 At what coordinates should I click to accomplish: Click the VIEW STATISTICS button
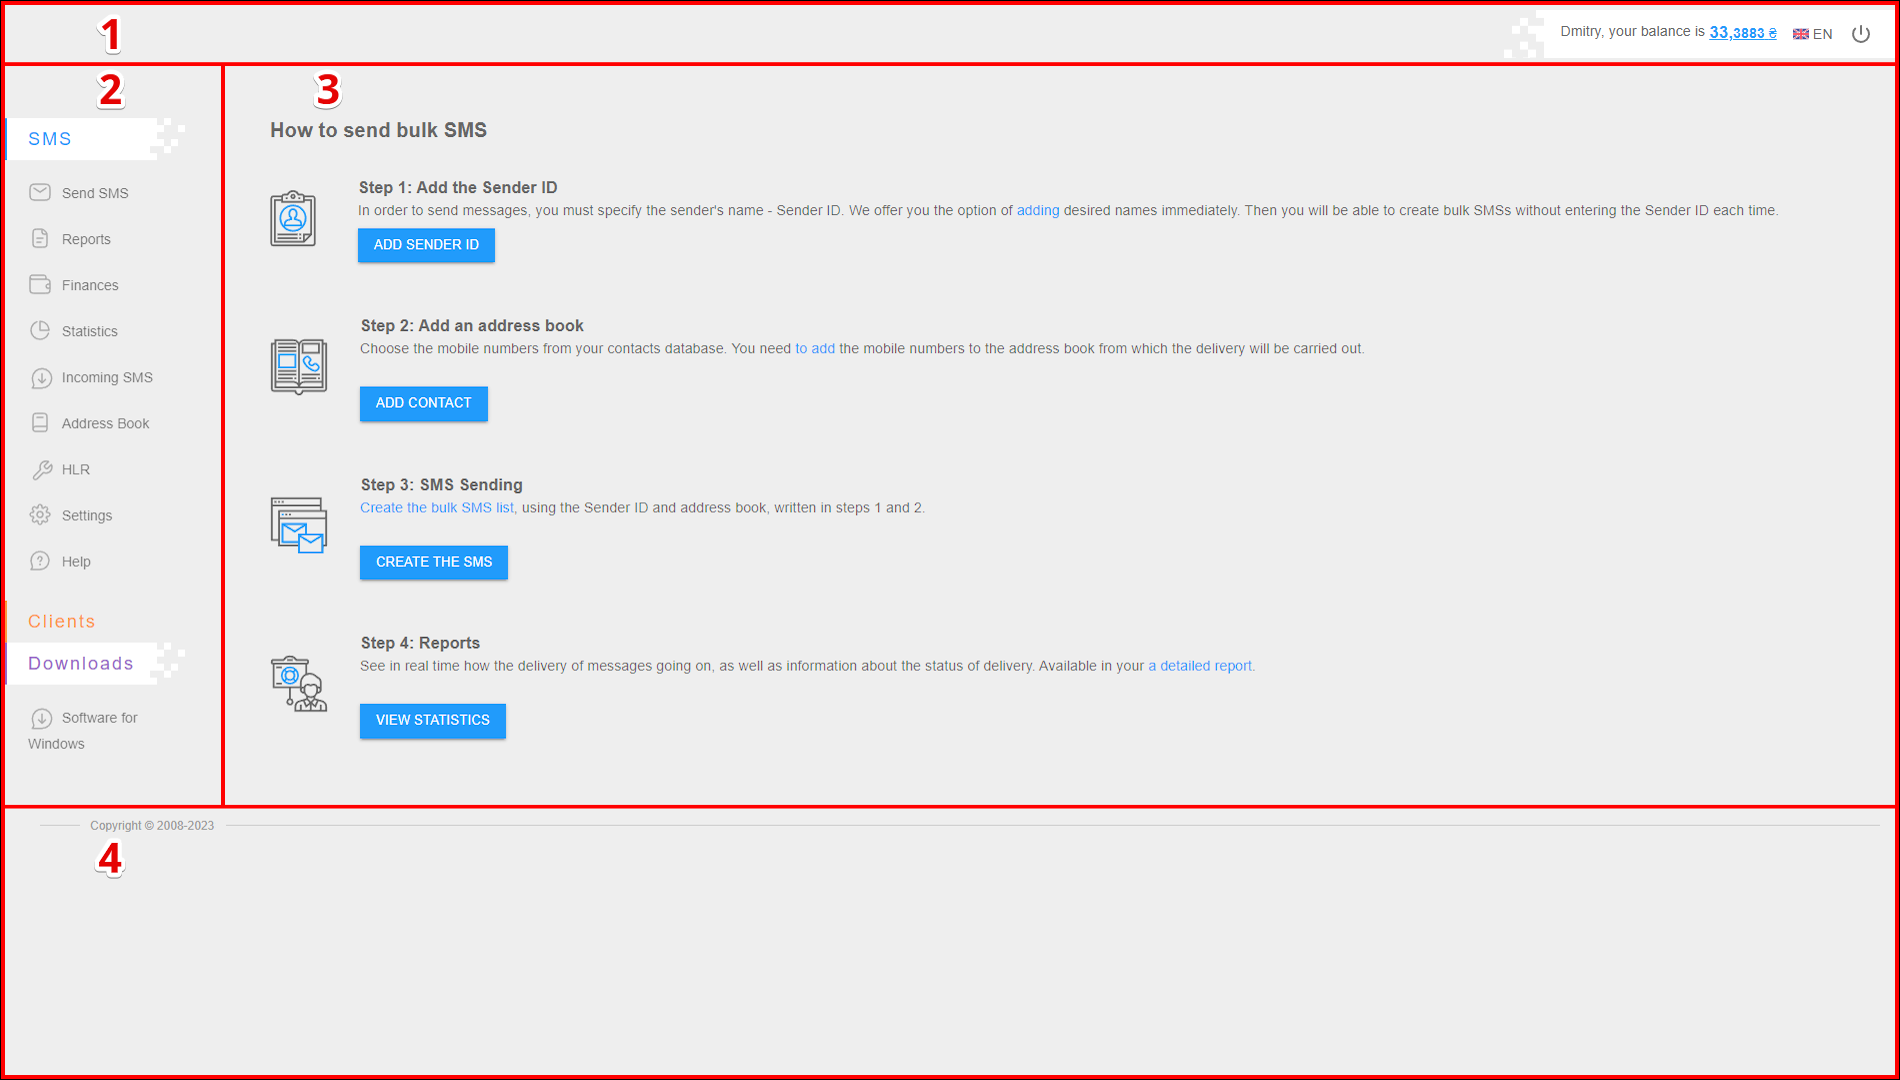coord(433,720)
